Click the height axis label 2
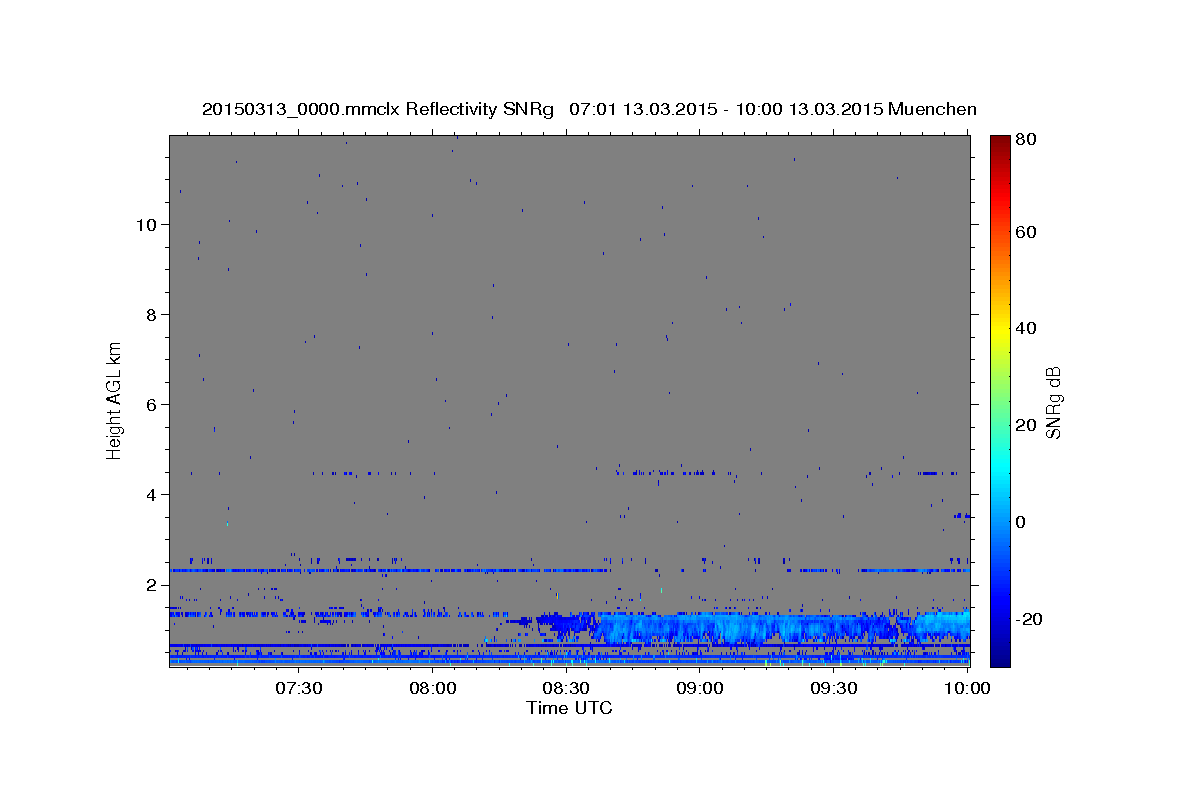This screenshot has width=1200, height=800. (151, 584)
